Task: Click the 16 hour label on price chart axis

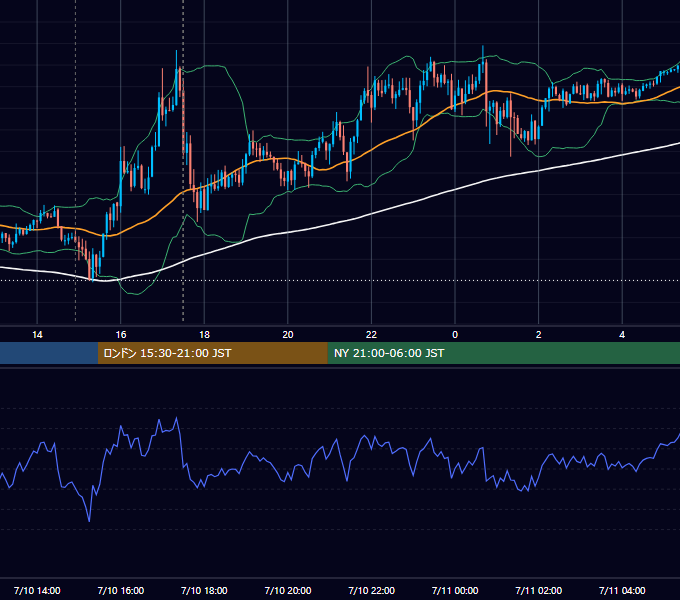Action: [121, 335]
